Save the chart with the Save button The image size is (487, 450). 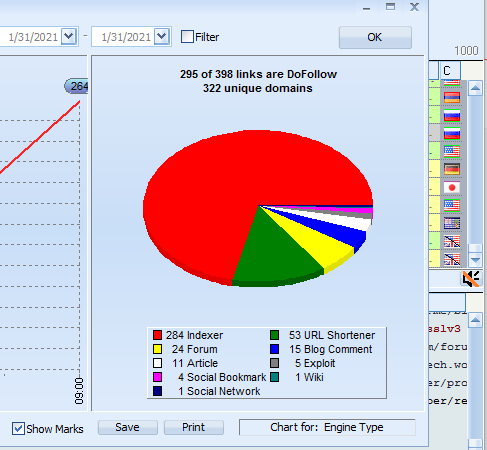click(x=127, y=427)
